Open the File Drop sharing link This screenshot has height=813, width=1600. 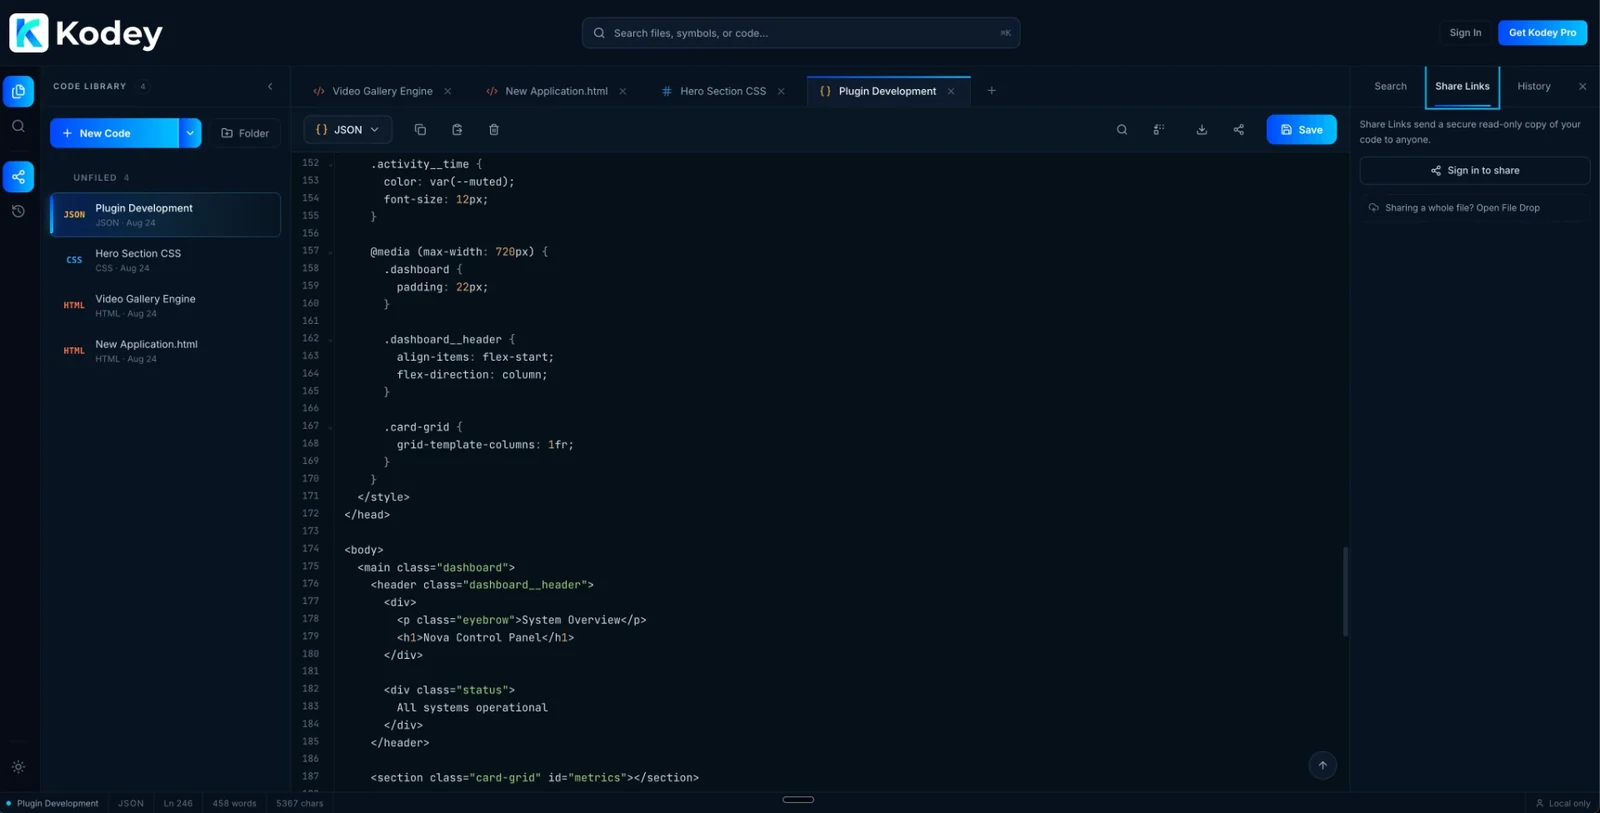tap(1474, 208)
